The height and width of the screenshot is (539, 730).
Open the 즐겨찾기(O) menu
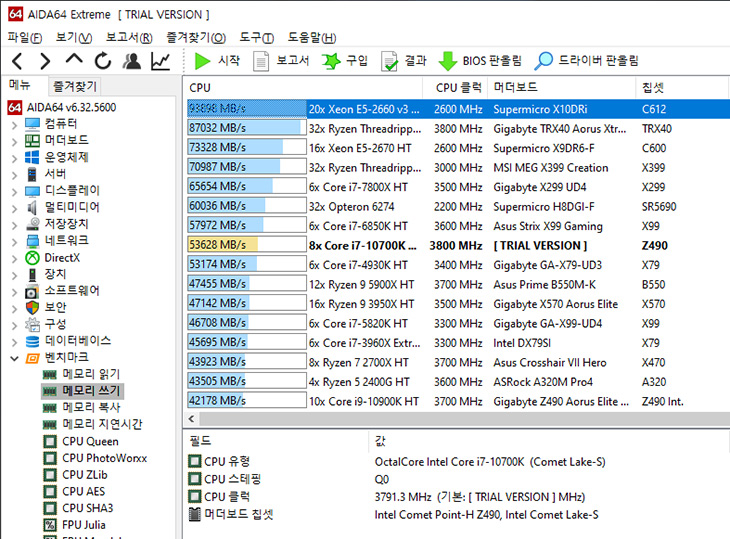pyautogui.click(x=196, y=37)
